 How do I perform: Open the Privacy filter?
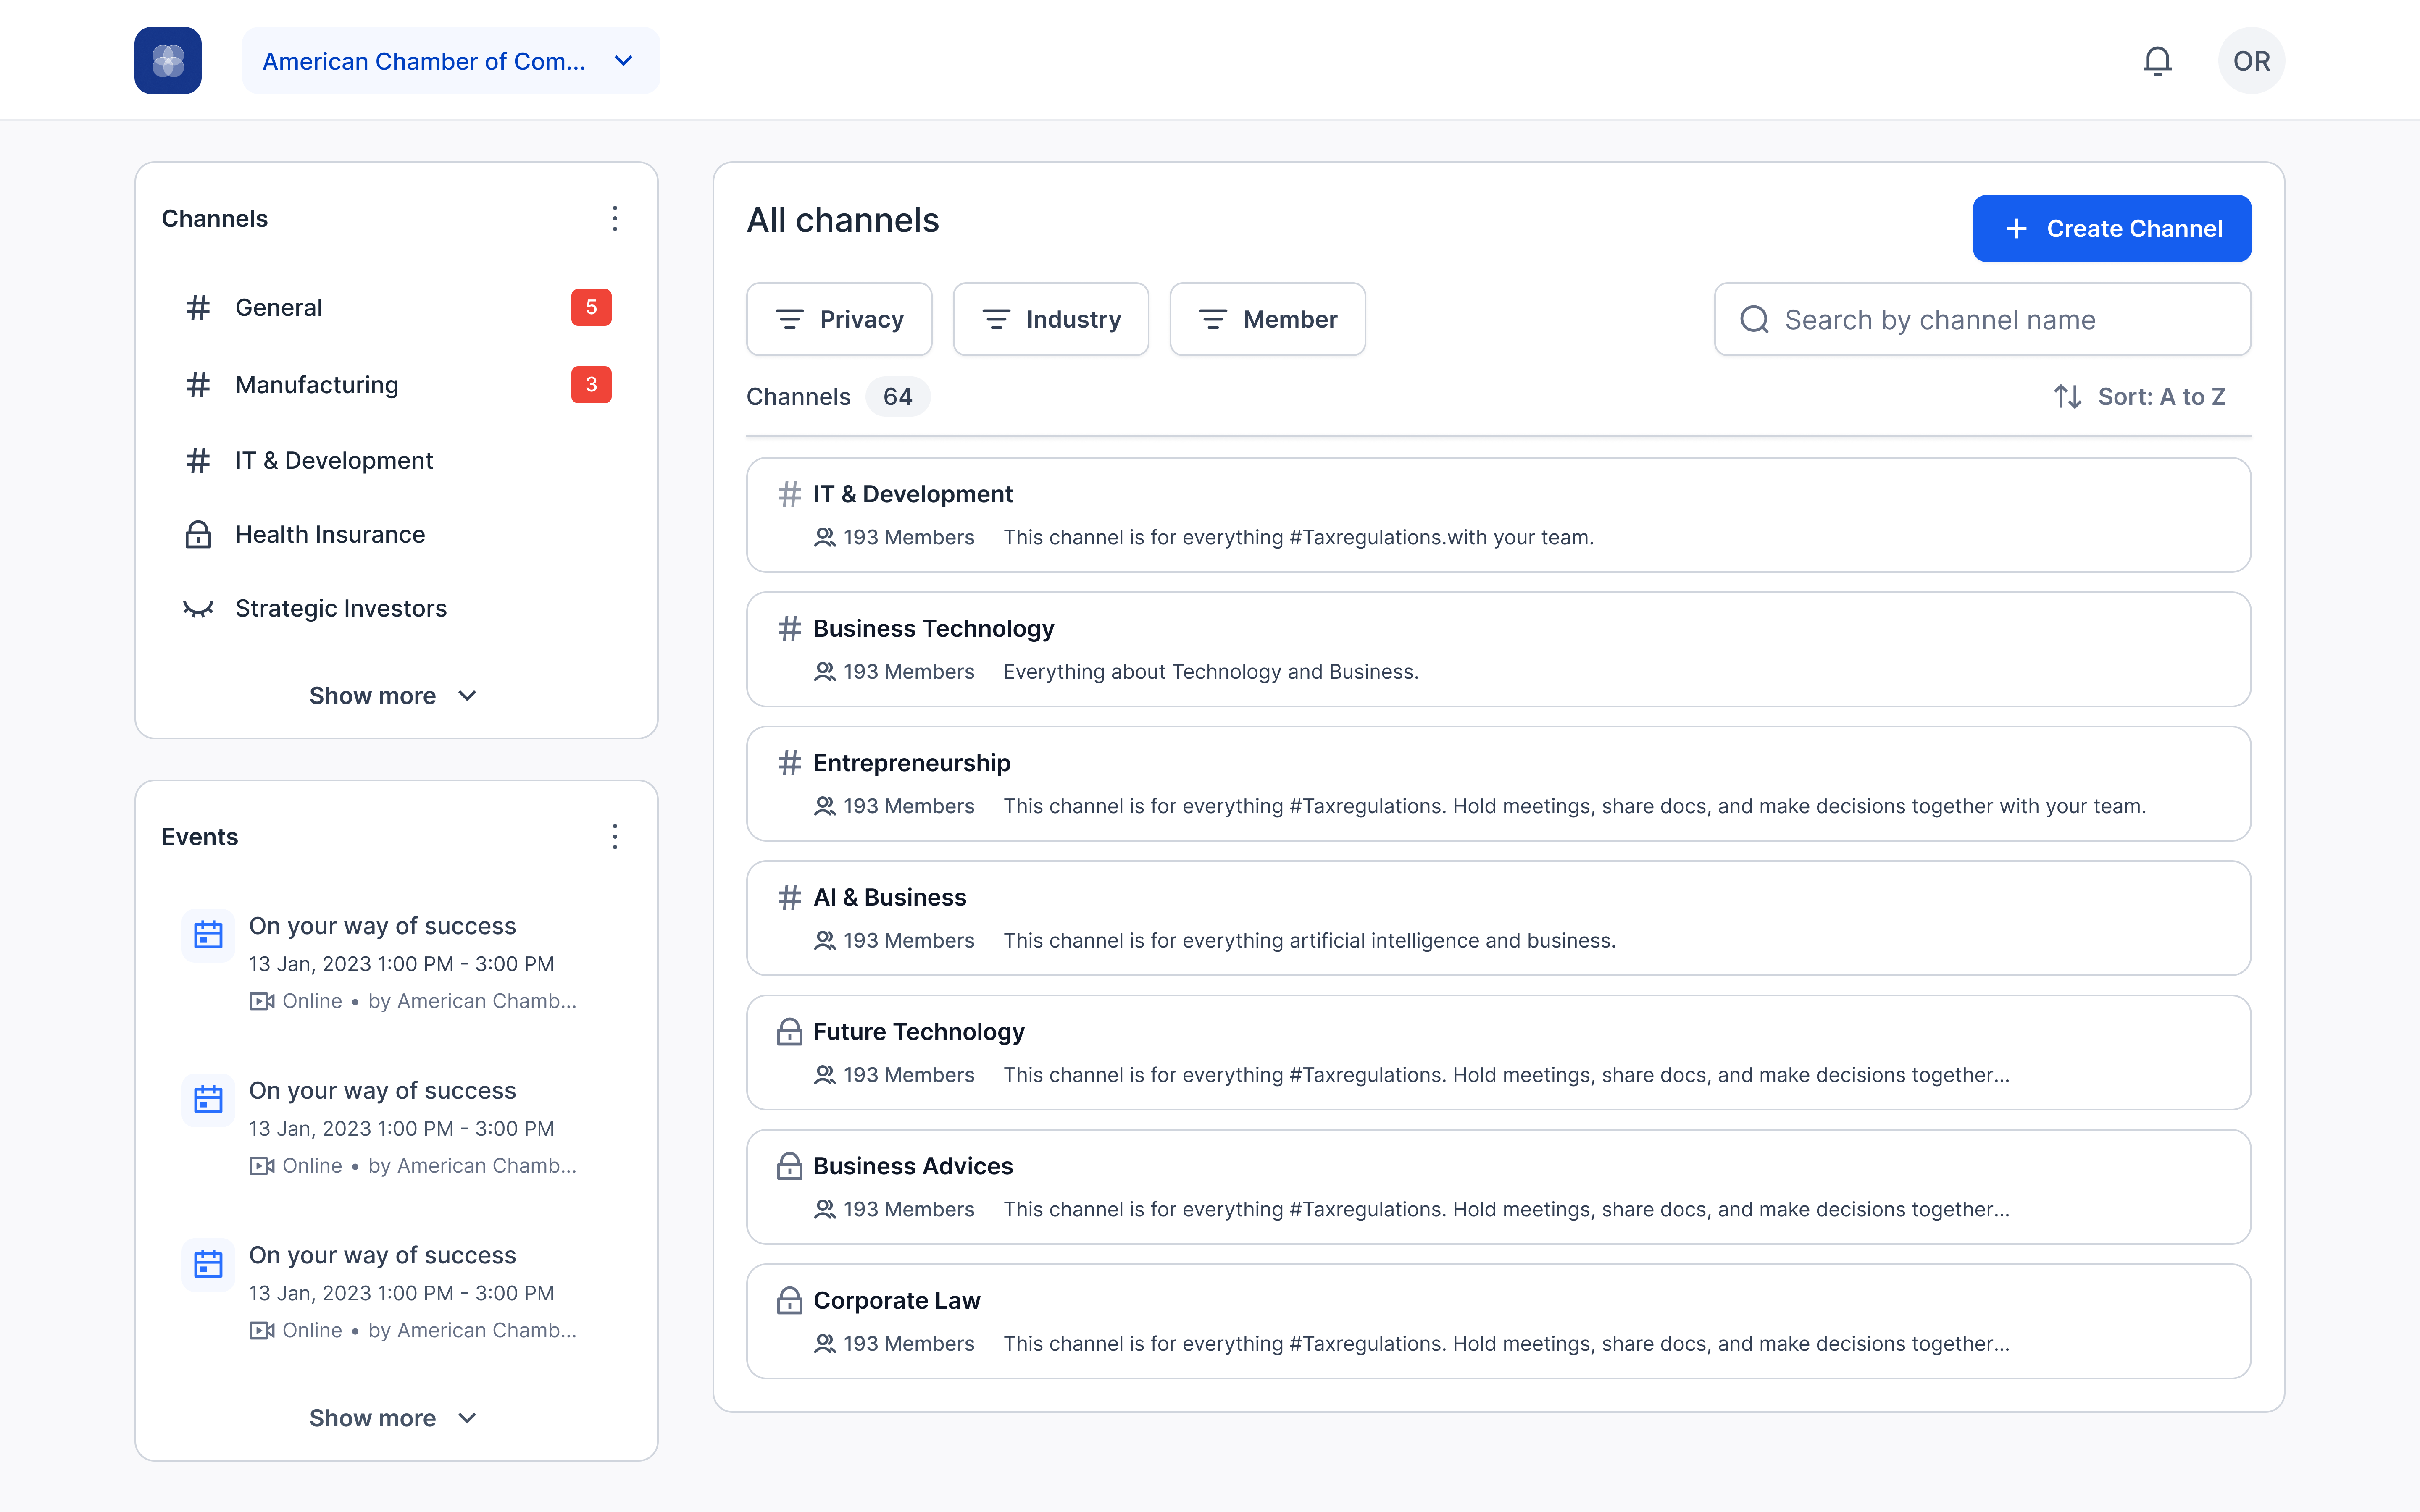point(839,319)
